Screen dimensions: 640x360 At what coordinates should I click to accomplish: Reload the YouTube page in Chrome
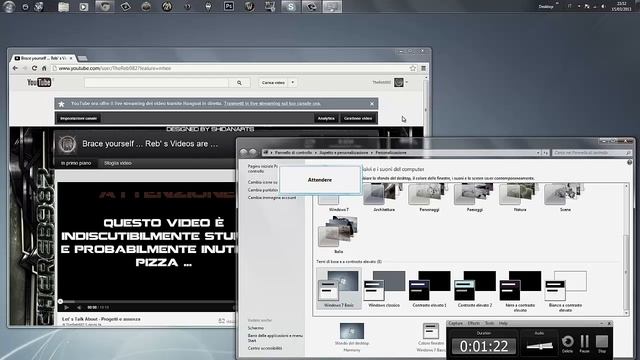pyautogui.click(x=35, y=68)
